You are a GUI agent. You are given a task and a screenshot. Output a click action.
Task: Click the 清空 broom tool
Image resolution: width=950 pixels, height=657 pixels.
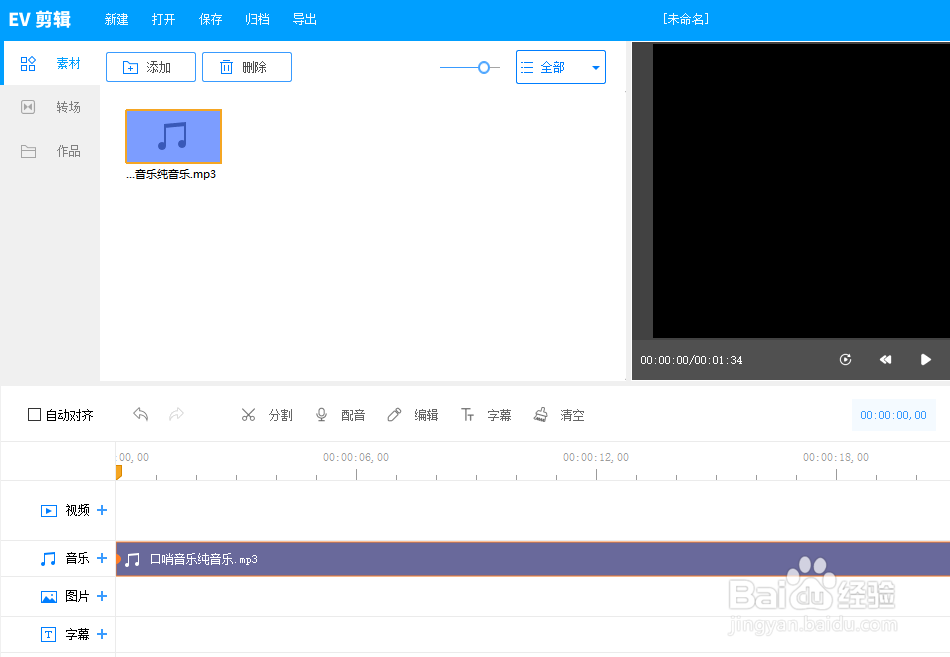(x=559, y=415)
